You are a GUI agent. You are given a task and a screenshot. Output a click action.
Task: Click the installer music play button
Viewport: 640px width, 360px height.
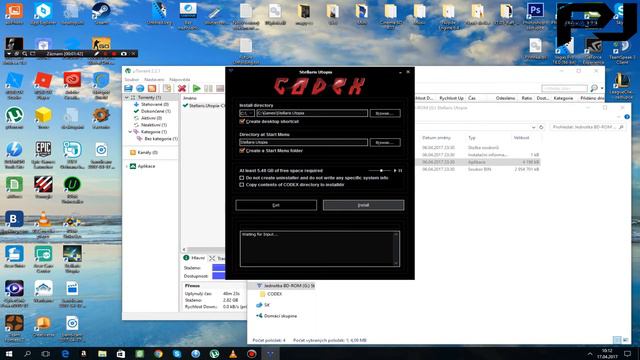click(395, 171)
